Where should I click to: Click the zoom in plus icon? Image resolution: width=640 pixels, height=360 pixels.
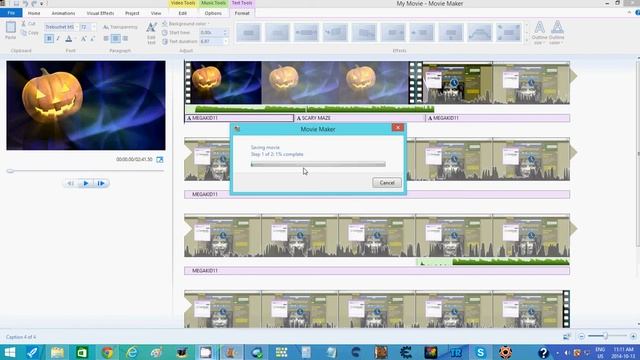click(633, 336)
